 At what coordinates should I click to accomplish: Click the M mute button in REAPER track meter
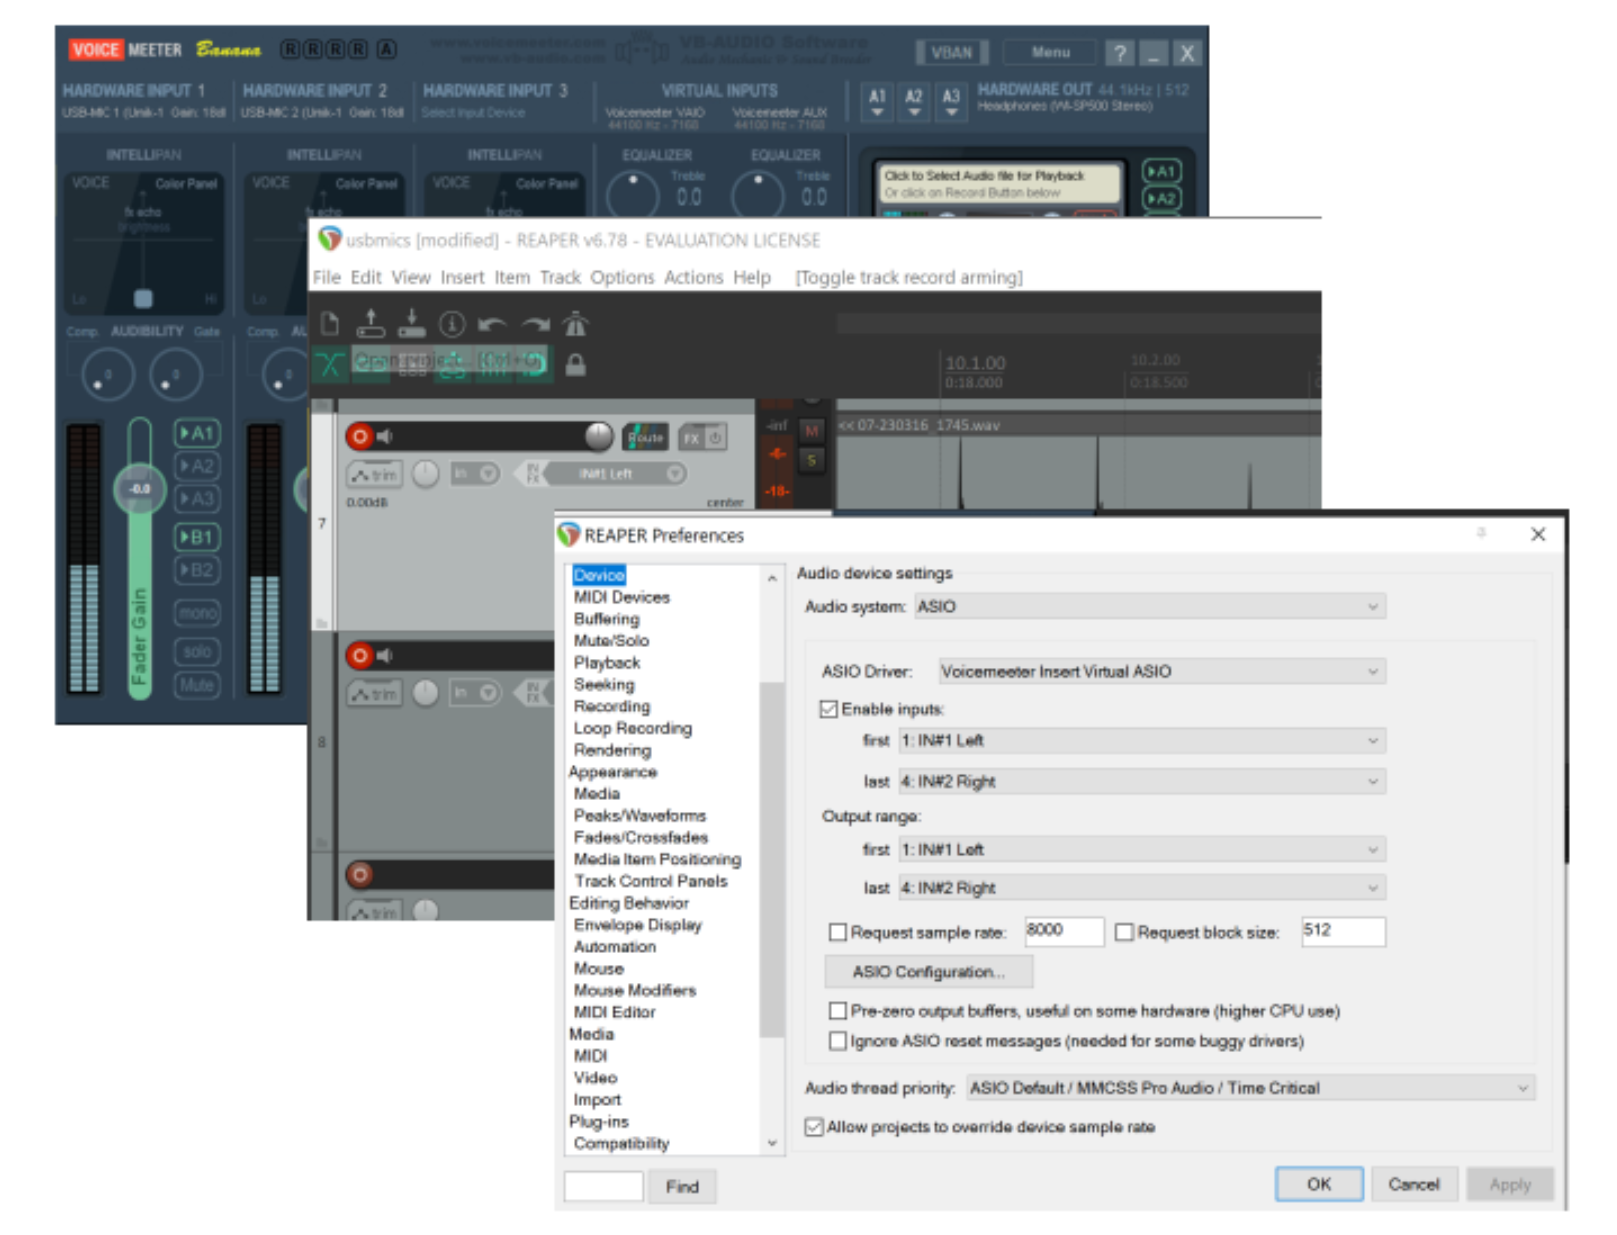[x=811, y=431]
